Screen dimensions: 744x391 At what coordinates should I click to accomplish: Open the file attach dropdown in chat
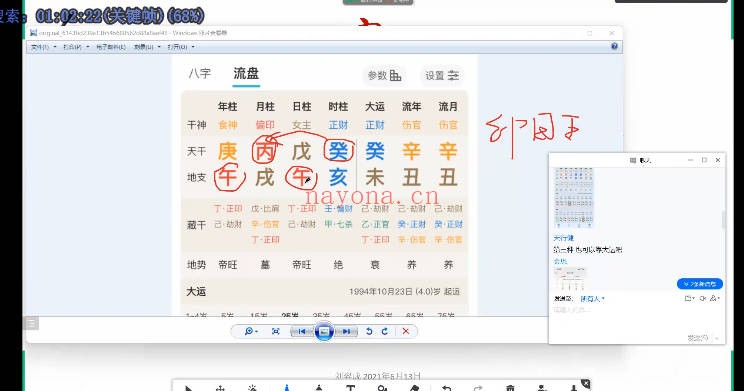pos(689,298)
